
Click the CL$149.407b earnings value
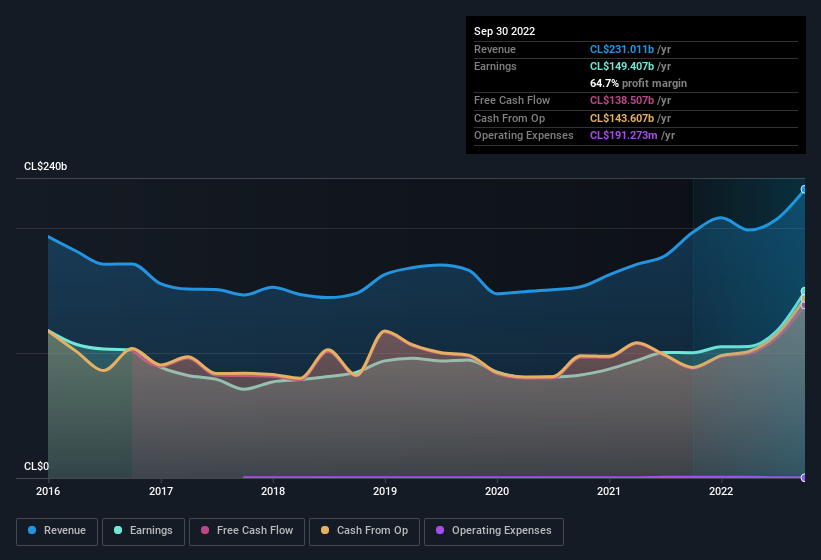622,66
